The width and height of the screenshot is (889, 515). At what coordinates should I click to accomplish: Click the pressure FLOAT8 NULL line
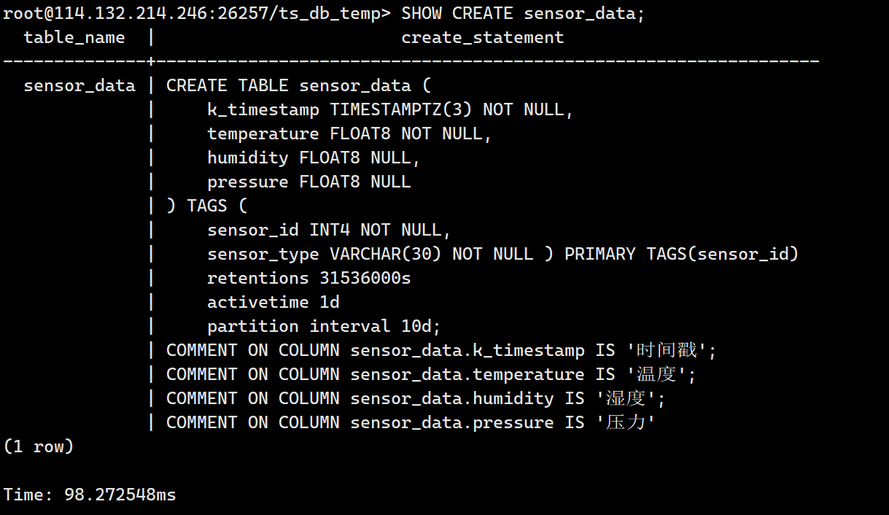(309, 181)
